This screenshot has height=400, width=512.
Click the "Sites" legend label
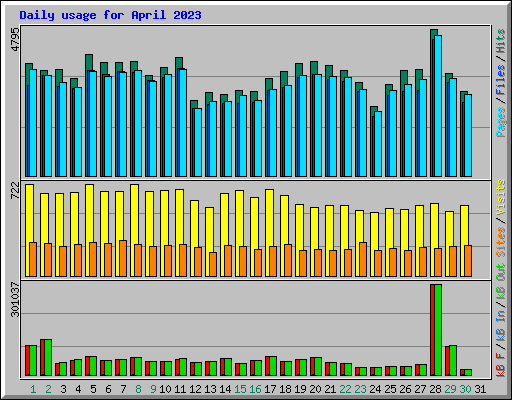click(x=501, y=242)
